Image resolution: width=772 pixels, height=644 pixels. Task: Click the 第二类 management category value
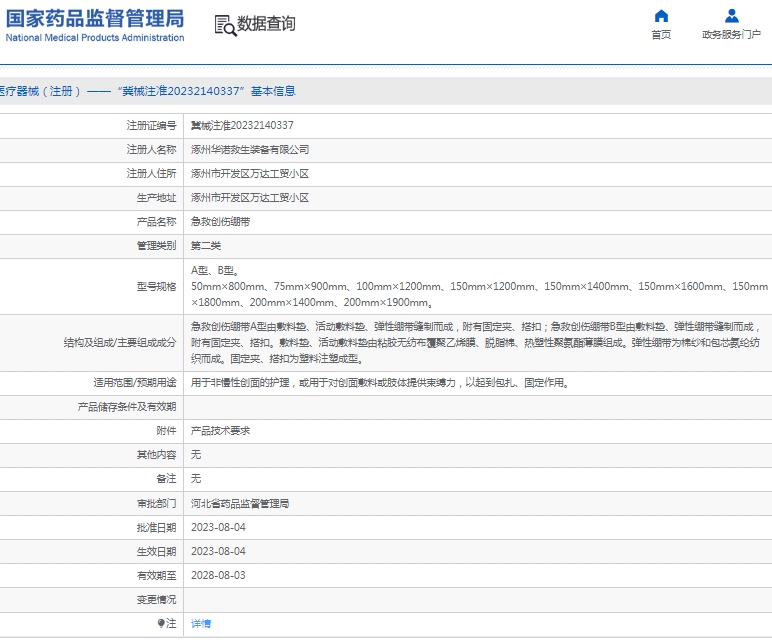pyautogui.click(x=206, y=246)
